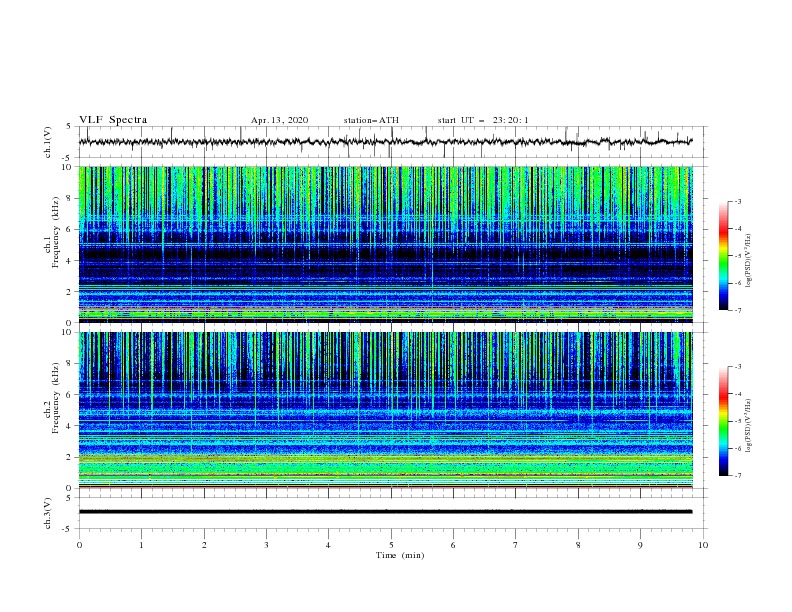Viewport: 792px width, 612px height.
Task: Click the upper color bar's log(PSD)(V²/Hz) caption
Action: click(749, 261)
